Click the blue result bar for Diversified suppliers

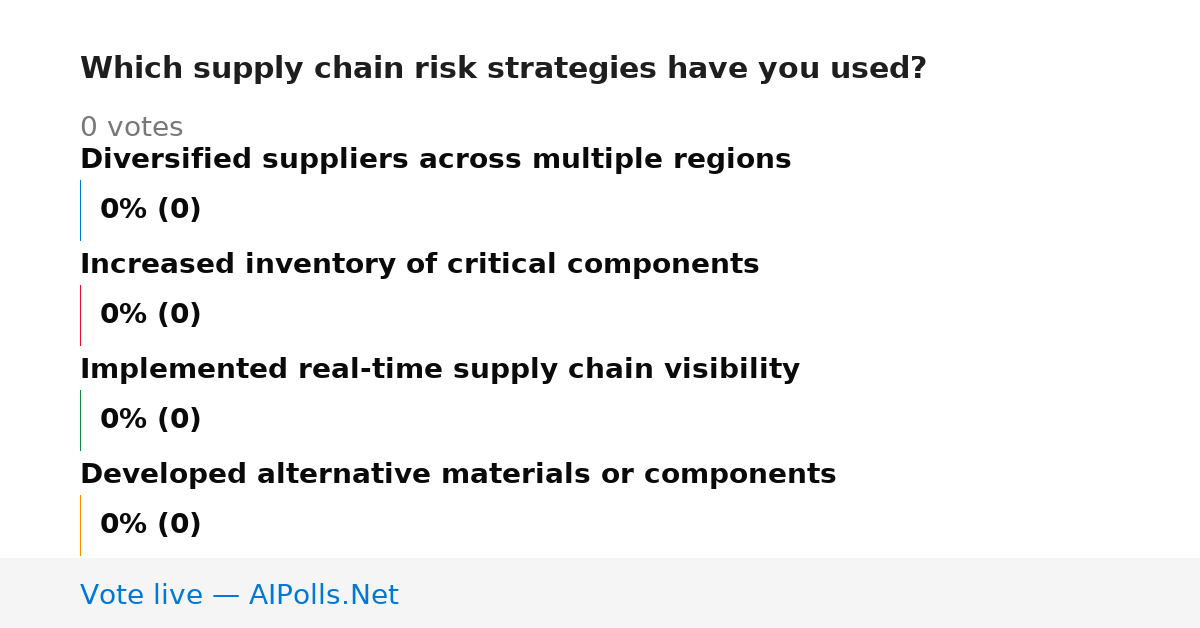[x=80, y=210]
